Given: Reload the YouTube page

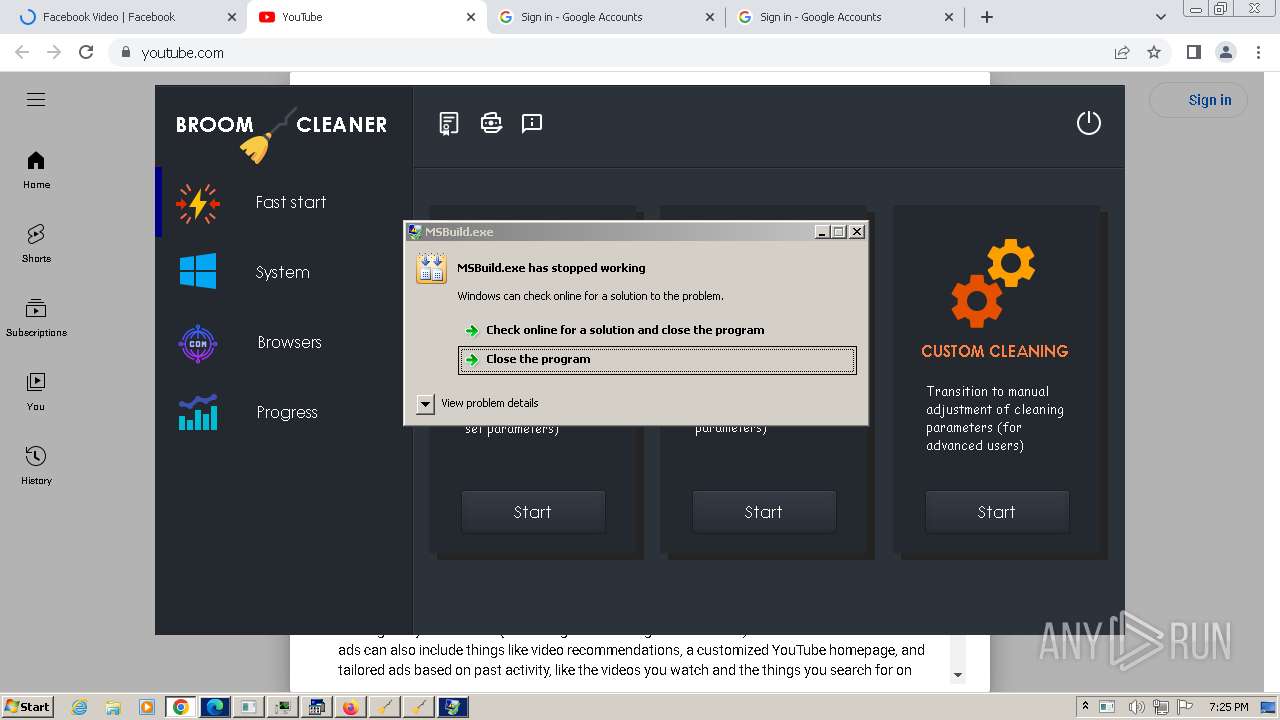Looking at the screenshot, I should tap(86, 53).
